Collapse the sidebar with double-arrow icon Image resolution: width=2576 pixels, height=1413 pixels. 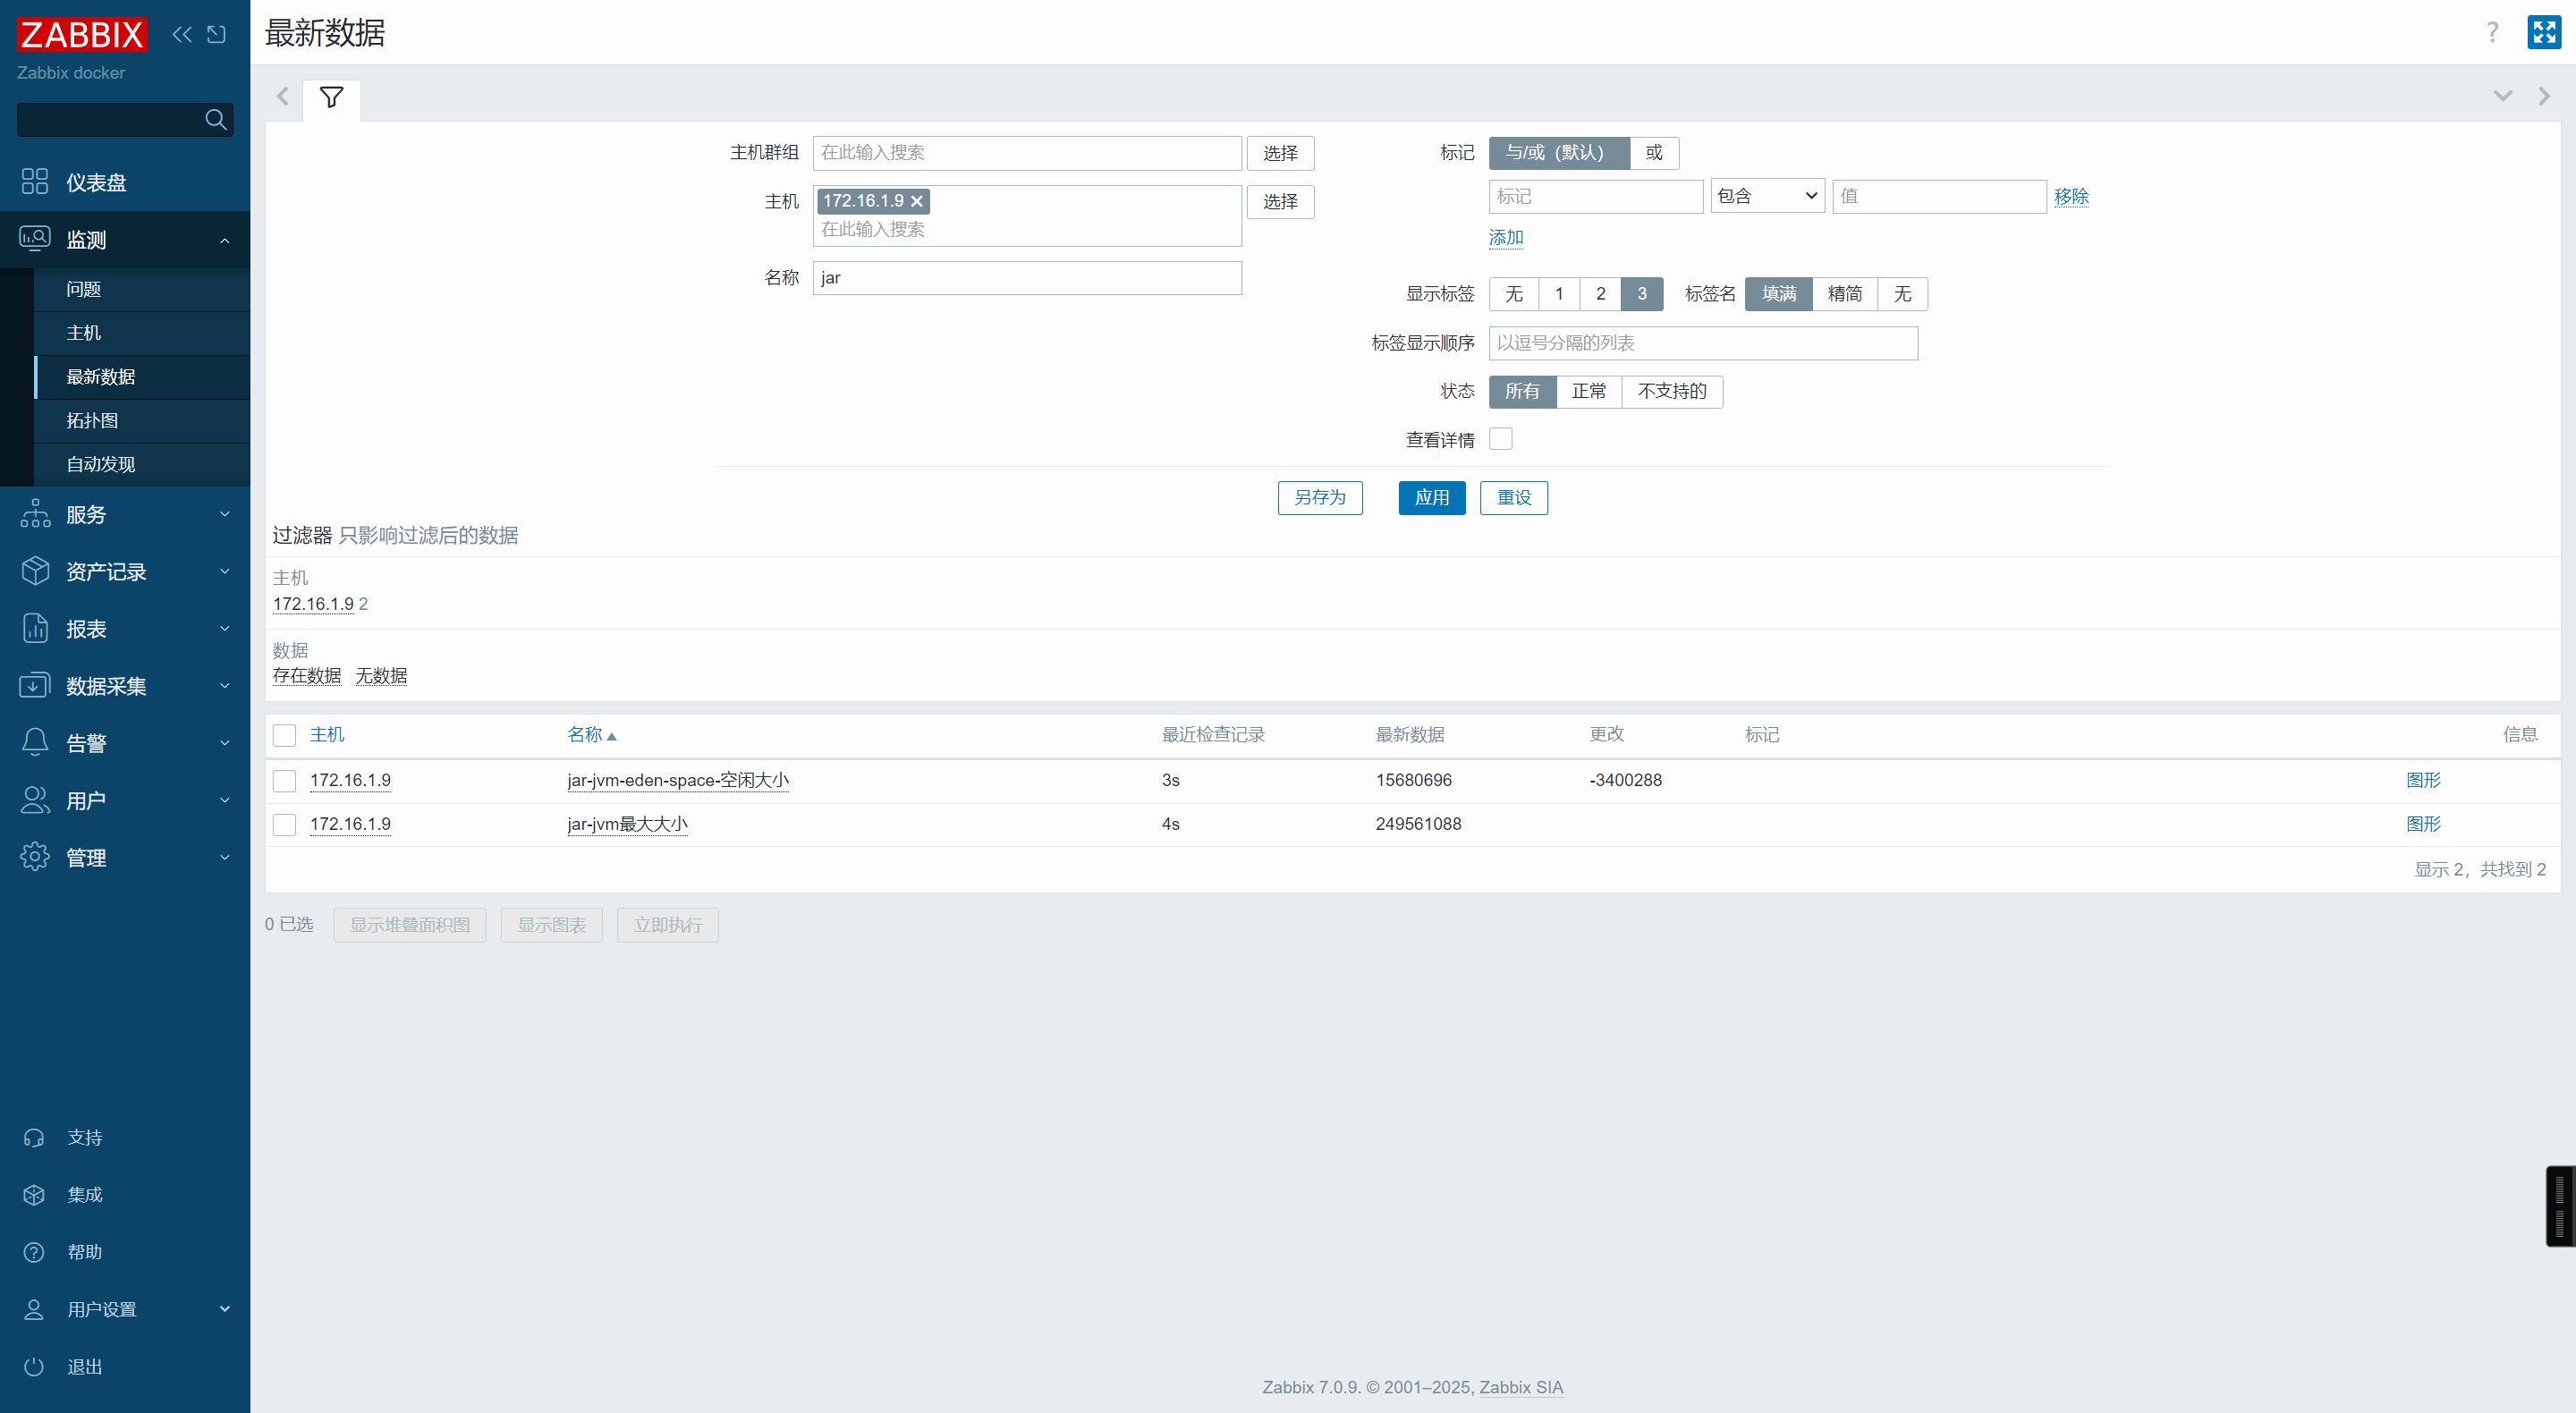pyautogui.click(x=182, y=34)
